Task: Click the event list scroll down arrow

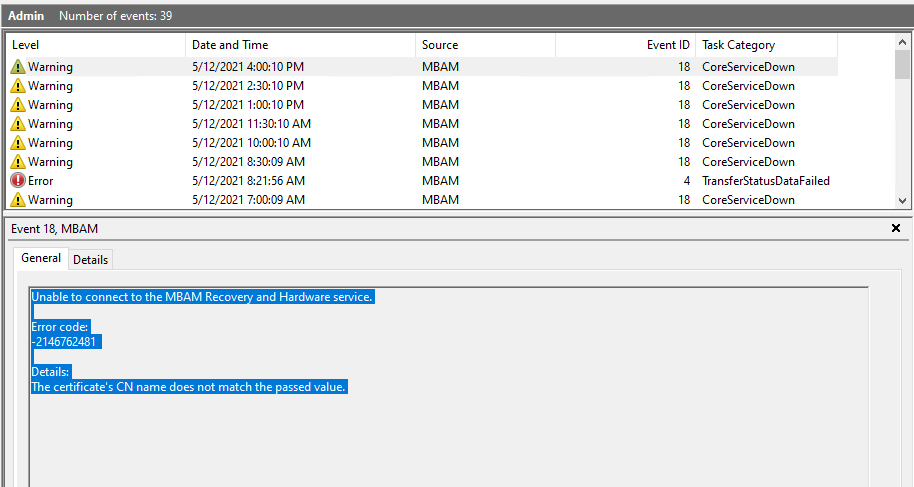Action: click(902, 201)
